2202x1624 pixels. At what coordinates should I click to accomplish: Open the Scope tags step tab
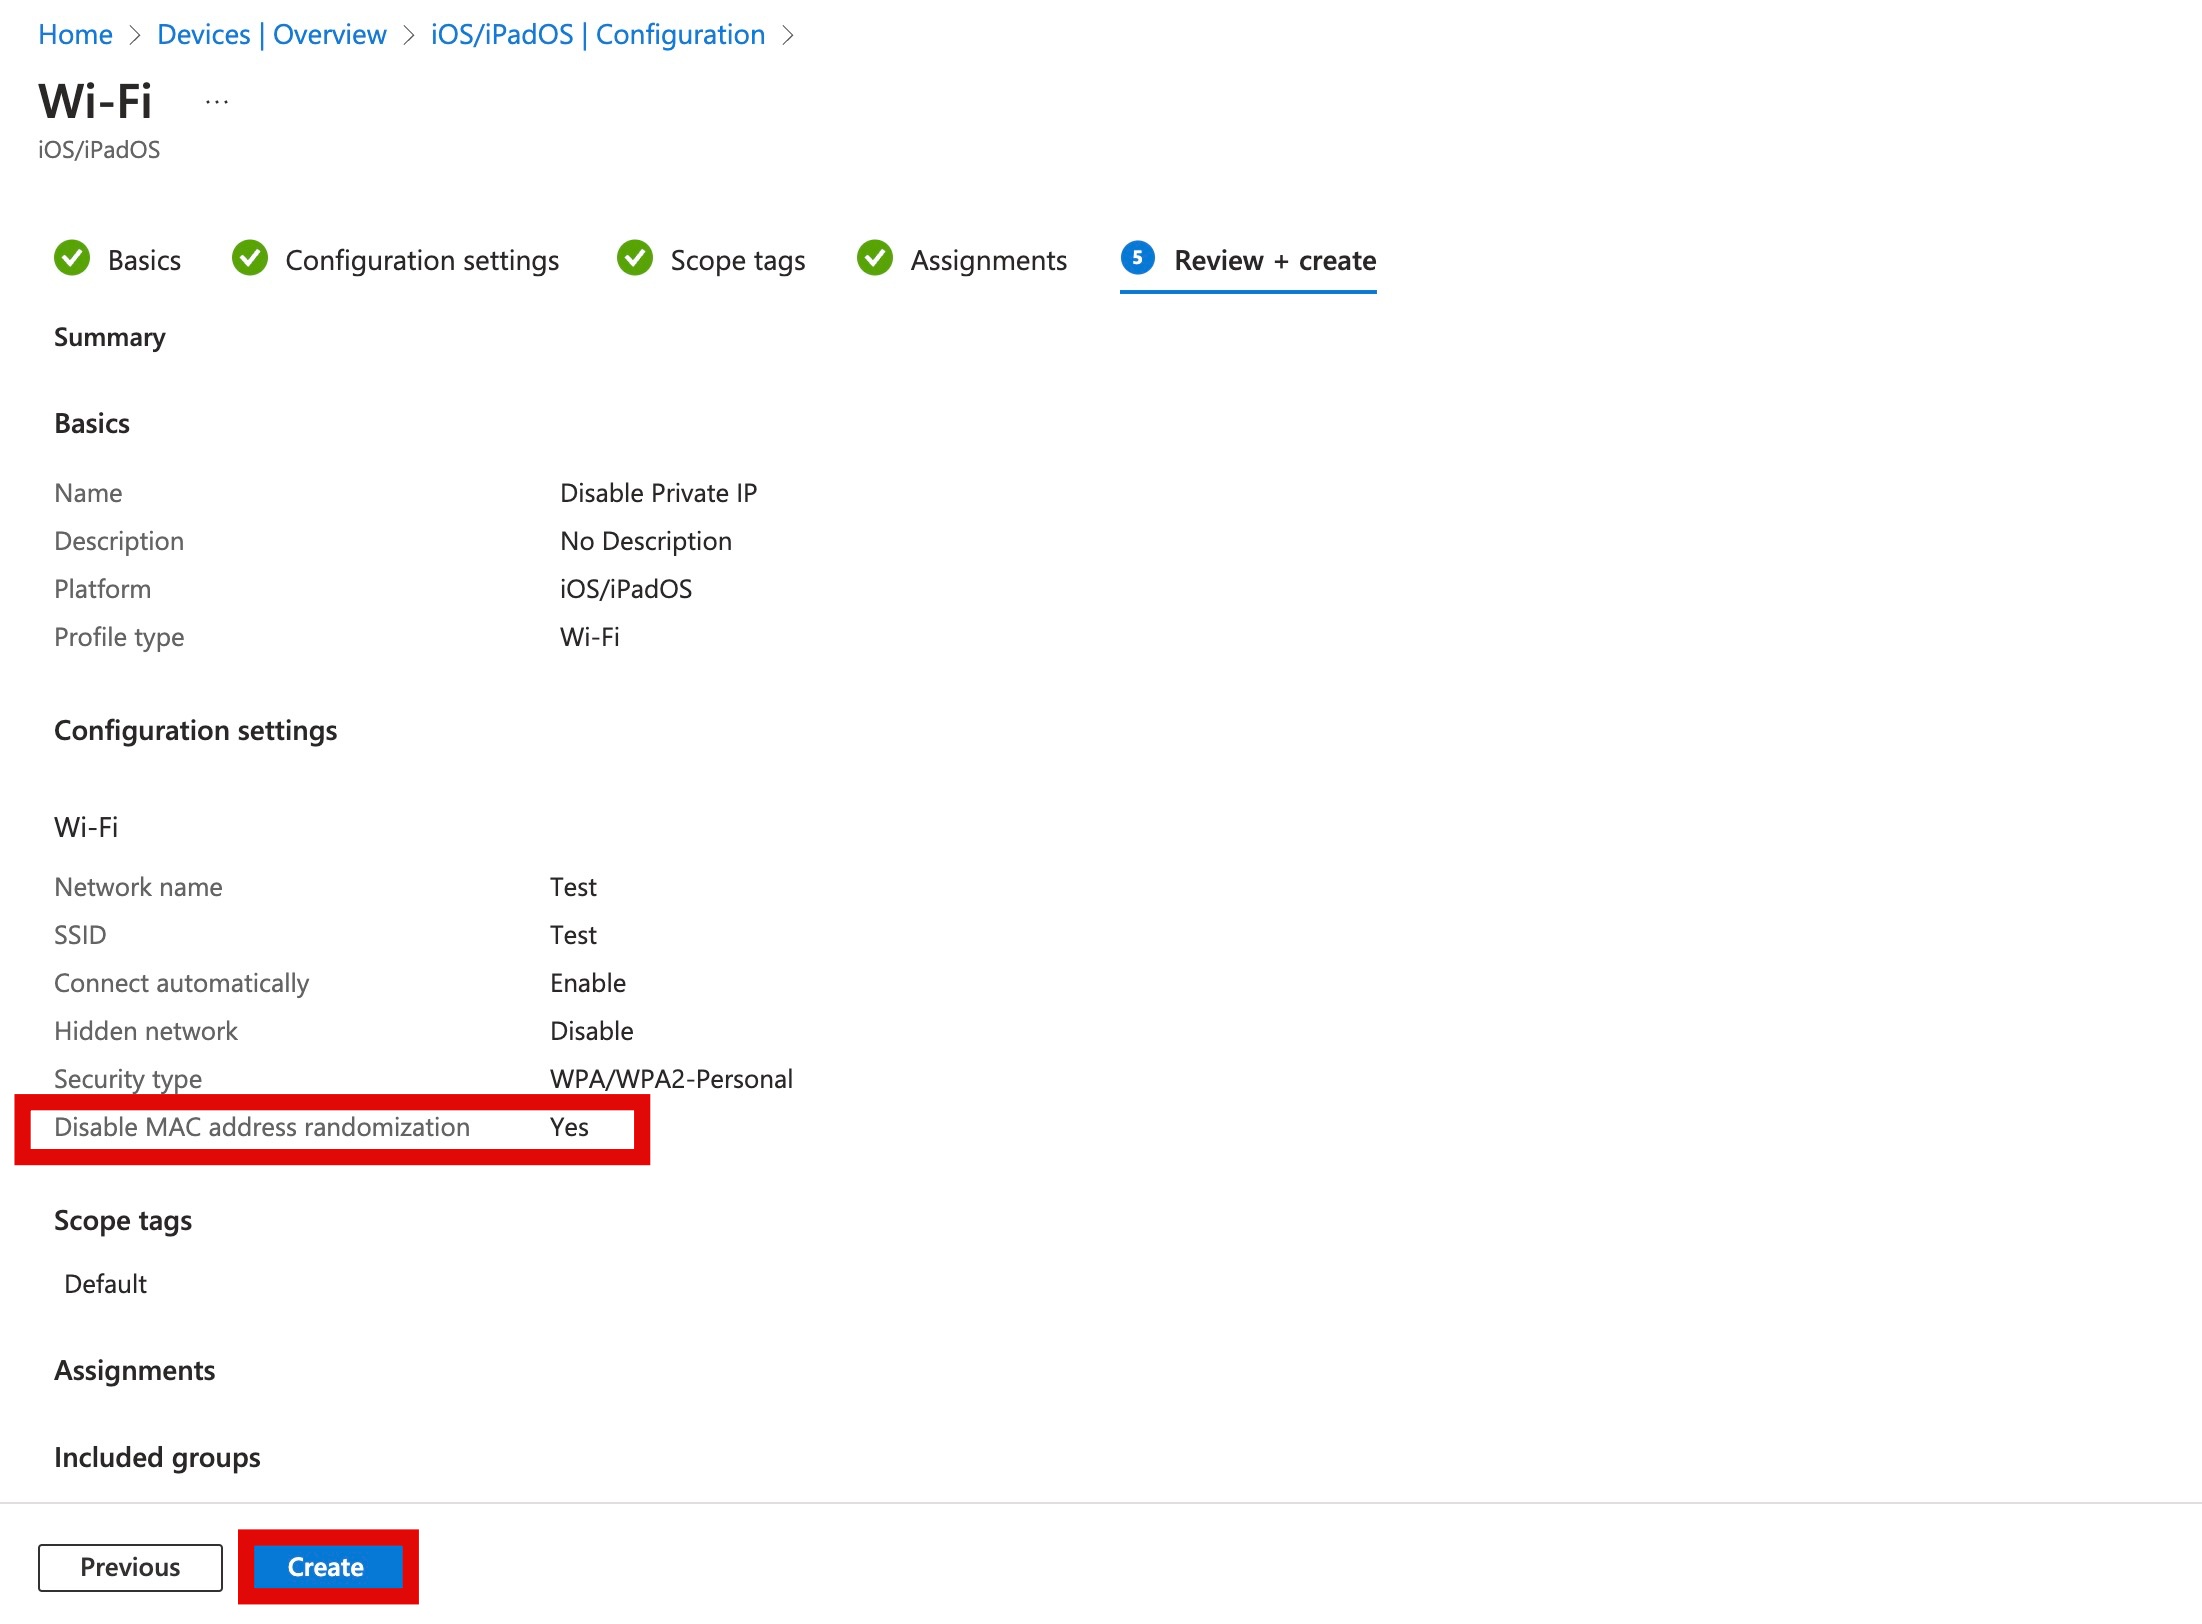tap(737, 261)
